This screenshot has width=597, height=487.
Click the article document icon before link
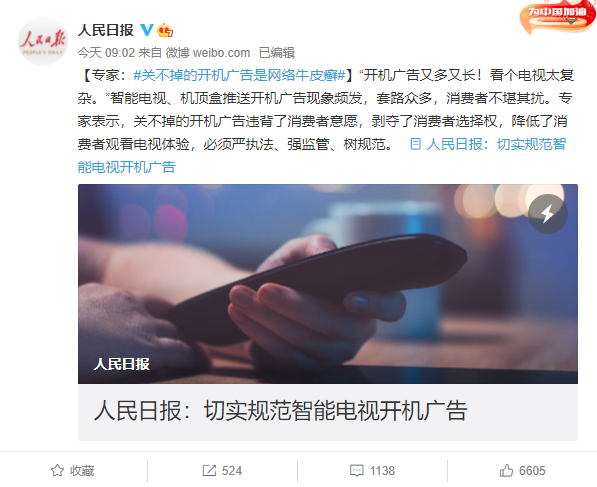point(415,144)
